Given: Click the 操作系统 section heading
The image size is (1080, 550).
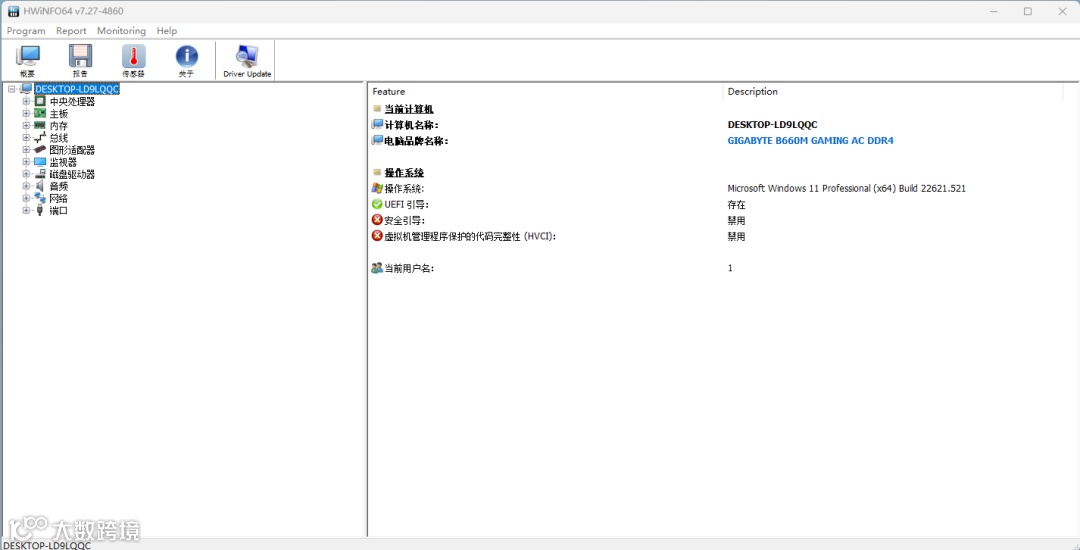Looking at the screenshot, I should coord(404,173).
